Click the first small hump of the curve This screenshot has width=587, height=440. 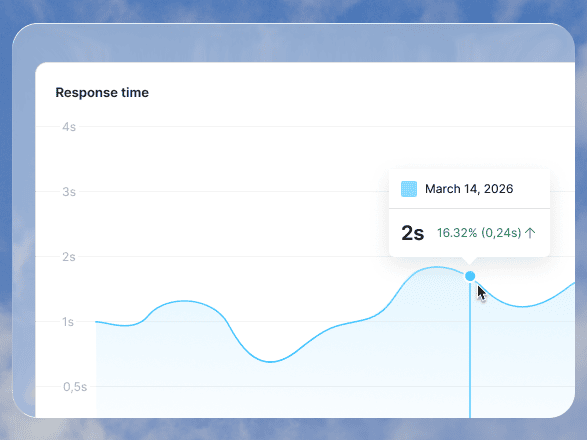coord(183,301)
